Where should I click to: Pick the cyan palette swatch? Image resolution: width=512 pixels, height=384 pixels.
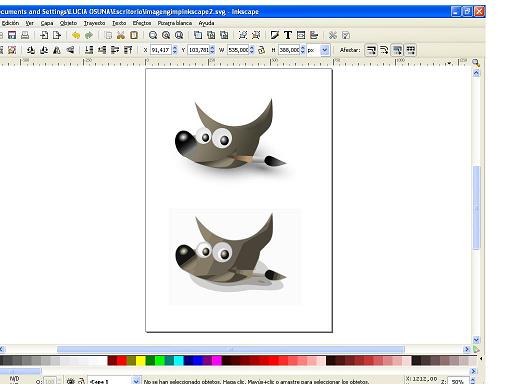click(179, 361)
